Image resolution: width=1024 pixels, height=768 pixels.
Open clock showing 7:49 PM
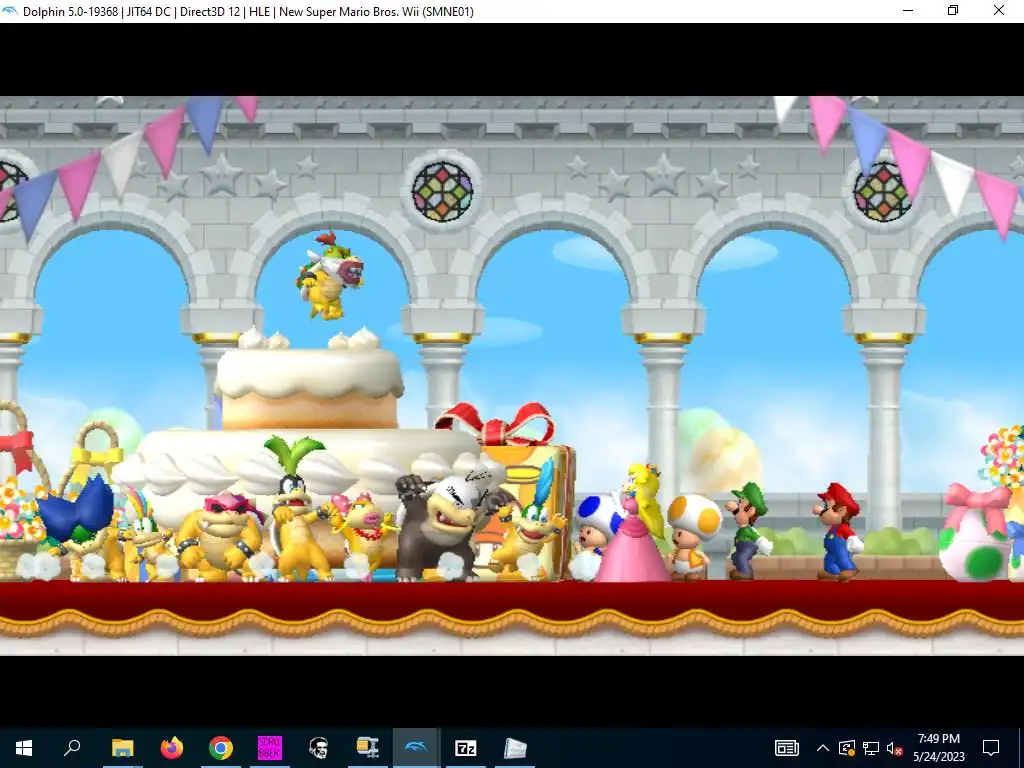938,748
